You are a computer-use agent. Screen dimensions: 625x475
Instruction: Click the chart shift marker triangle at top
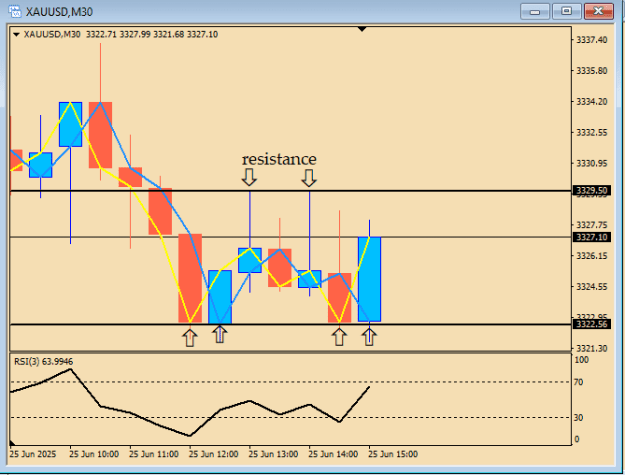(362, 29)
